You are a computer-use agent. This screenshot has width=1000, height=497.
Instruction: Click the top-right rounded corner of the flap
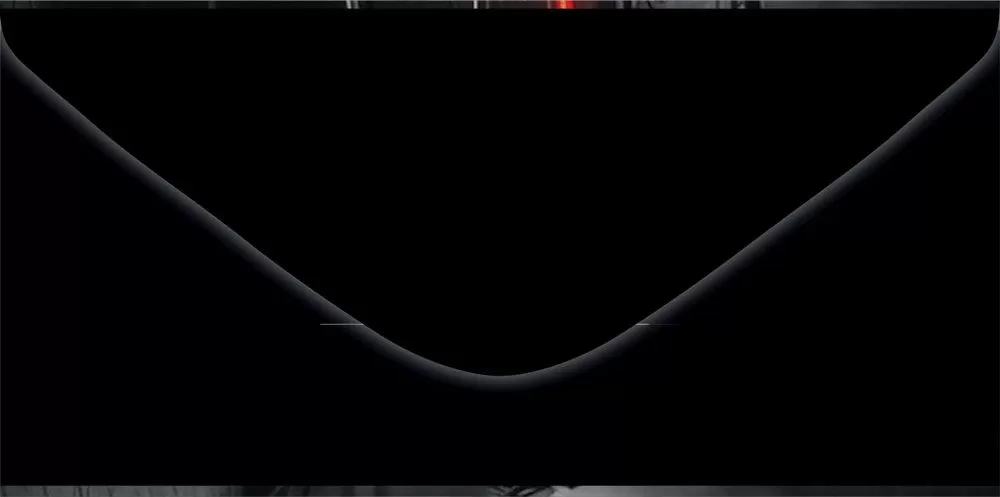click(x=990, y=40)
